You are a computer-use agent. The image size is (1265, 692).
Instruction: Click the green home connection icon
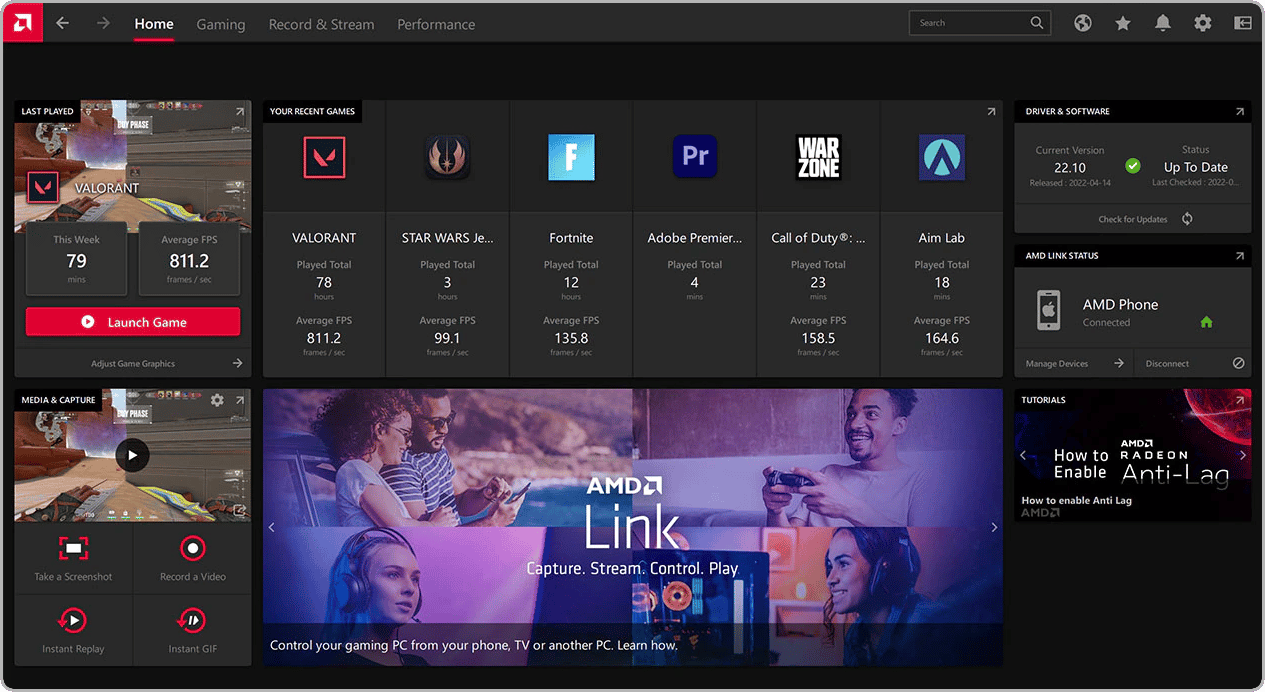coord(1206,322)
